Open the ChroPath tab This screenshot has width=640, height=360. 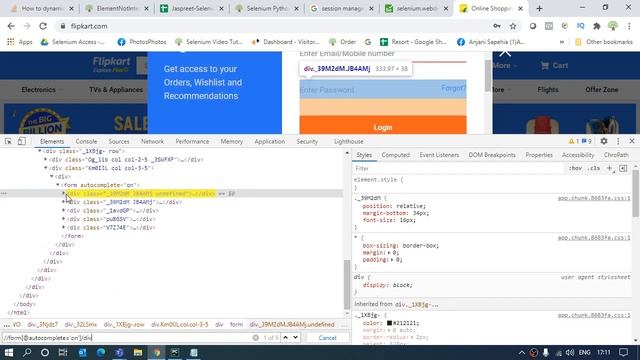616,155
